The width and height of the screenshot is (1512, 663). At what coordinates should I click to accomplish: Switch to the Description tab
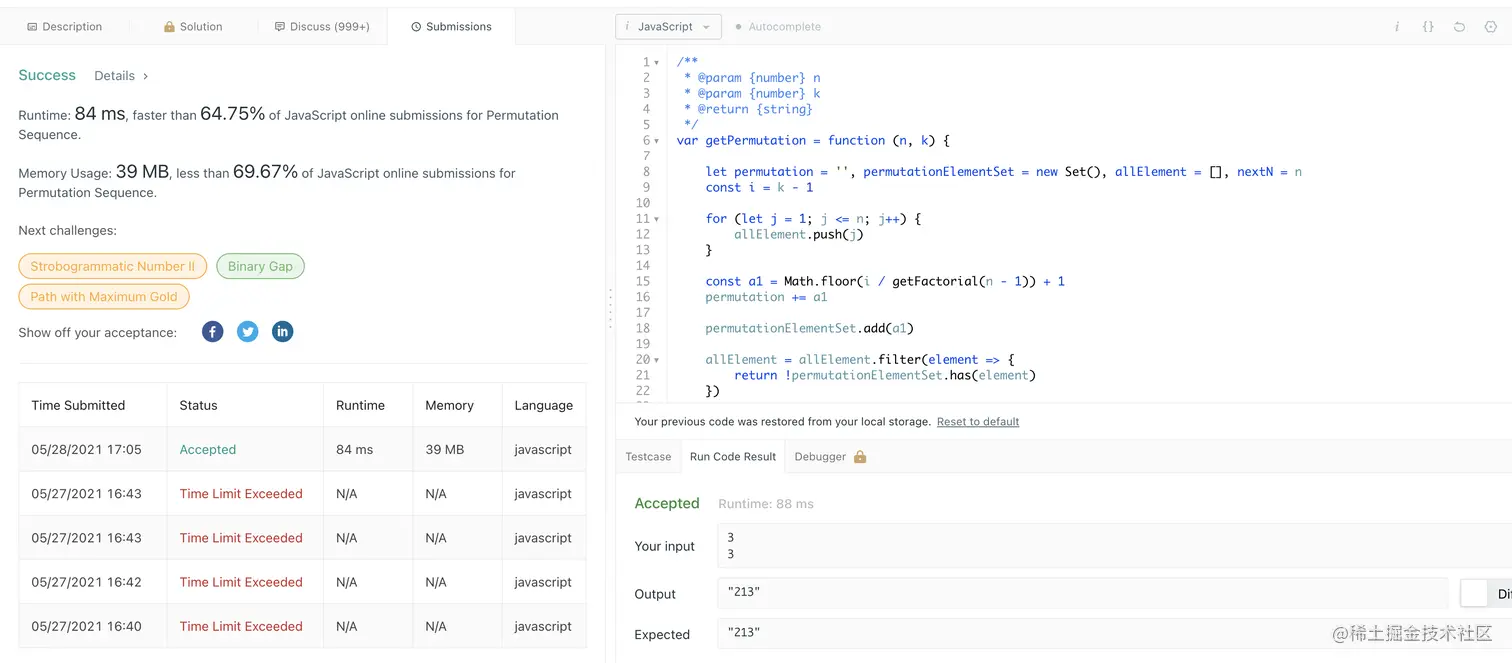pyautogui.click(x=64, y=27)
